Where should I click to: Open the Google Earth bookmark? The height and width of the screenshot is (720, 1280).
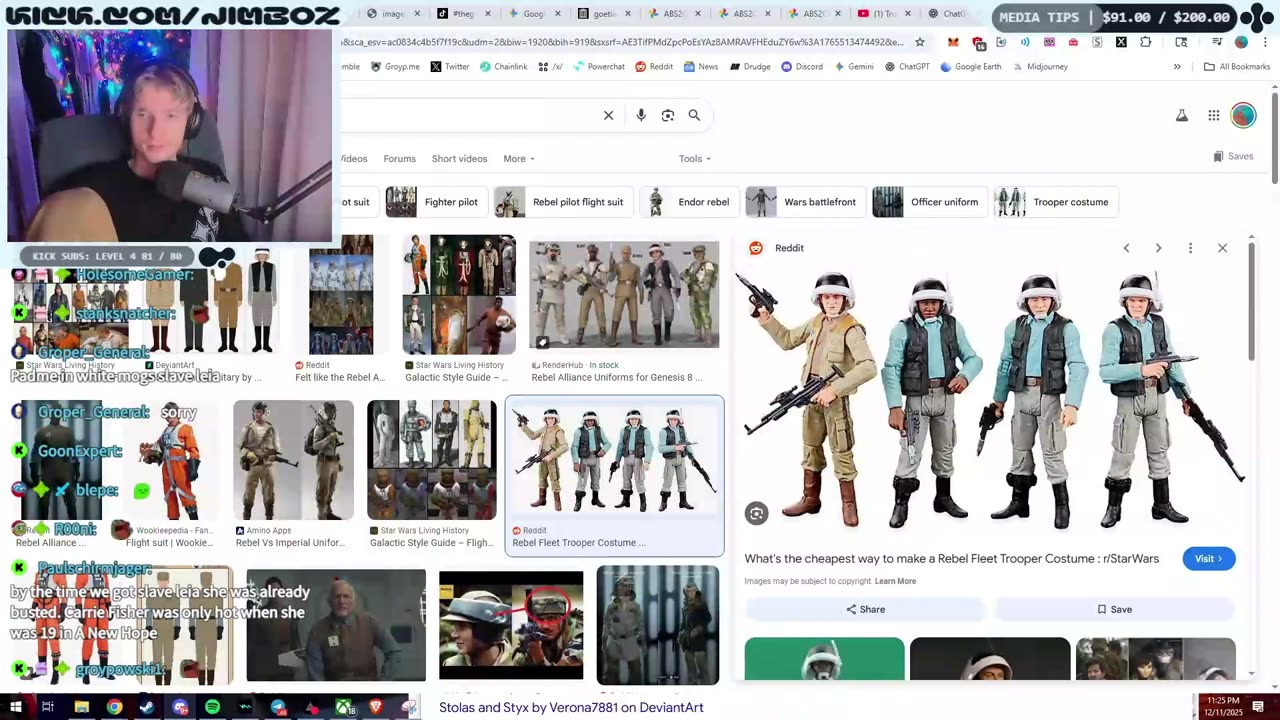tap(970, 67)
